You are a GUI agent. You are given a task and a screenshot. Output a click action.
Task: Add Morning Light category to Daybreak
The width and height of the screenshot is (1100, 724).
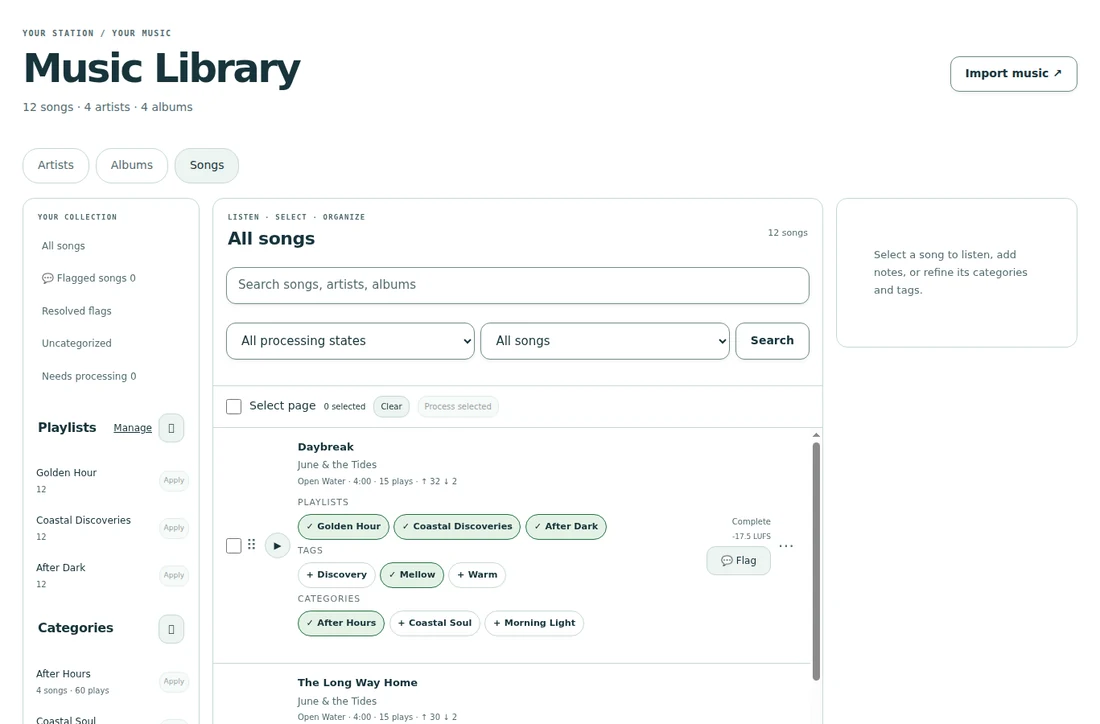534,623
